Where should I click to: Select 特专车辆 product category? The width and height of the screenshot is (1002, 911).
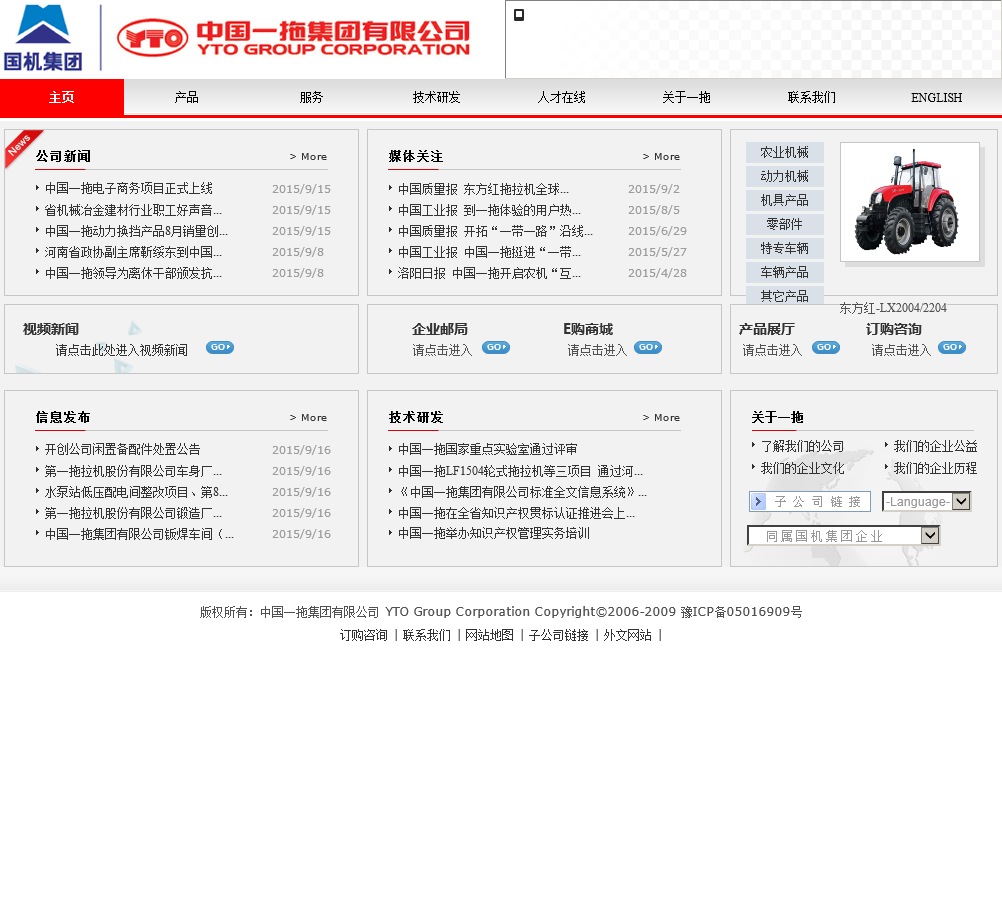pyautogui.click(x=785, y=249)
